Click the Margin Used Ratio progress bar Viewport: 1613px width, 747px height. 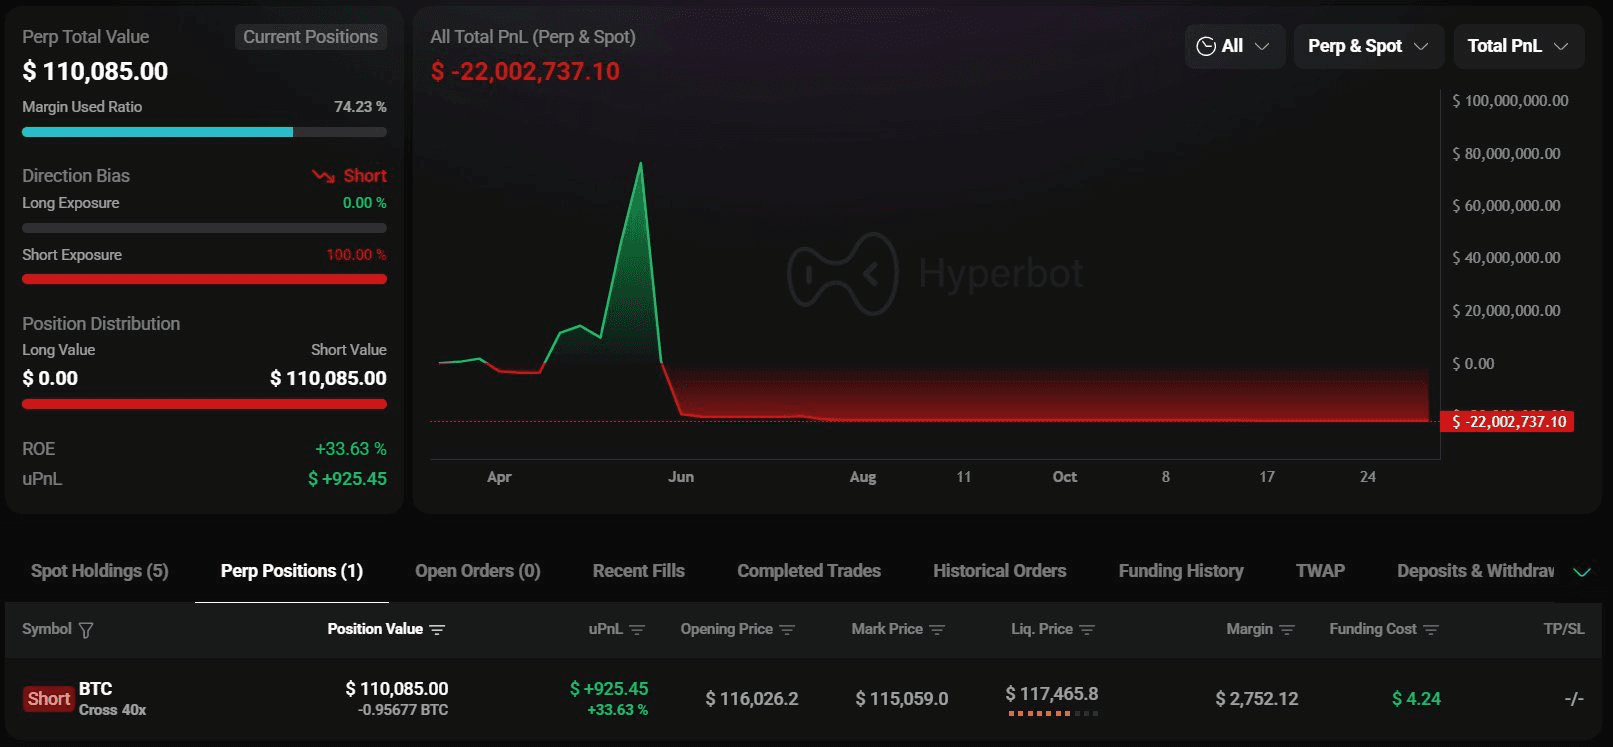(204, 132)
